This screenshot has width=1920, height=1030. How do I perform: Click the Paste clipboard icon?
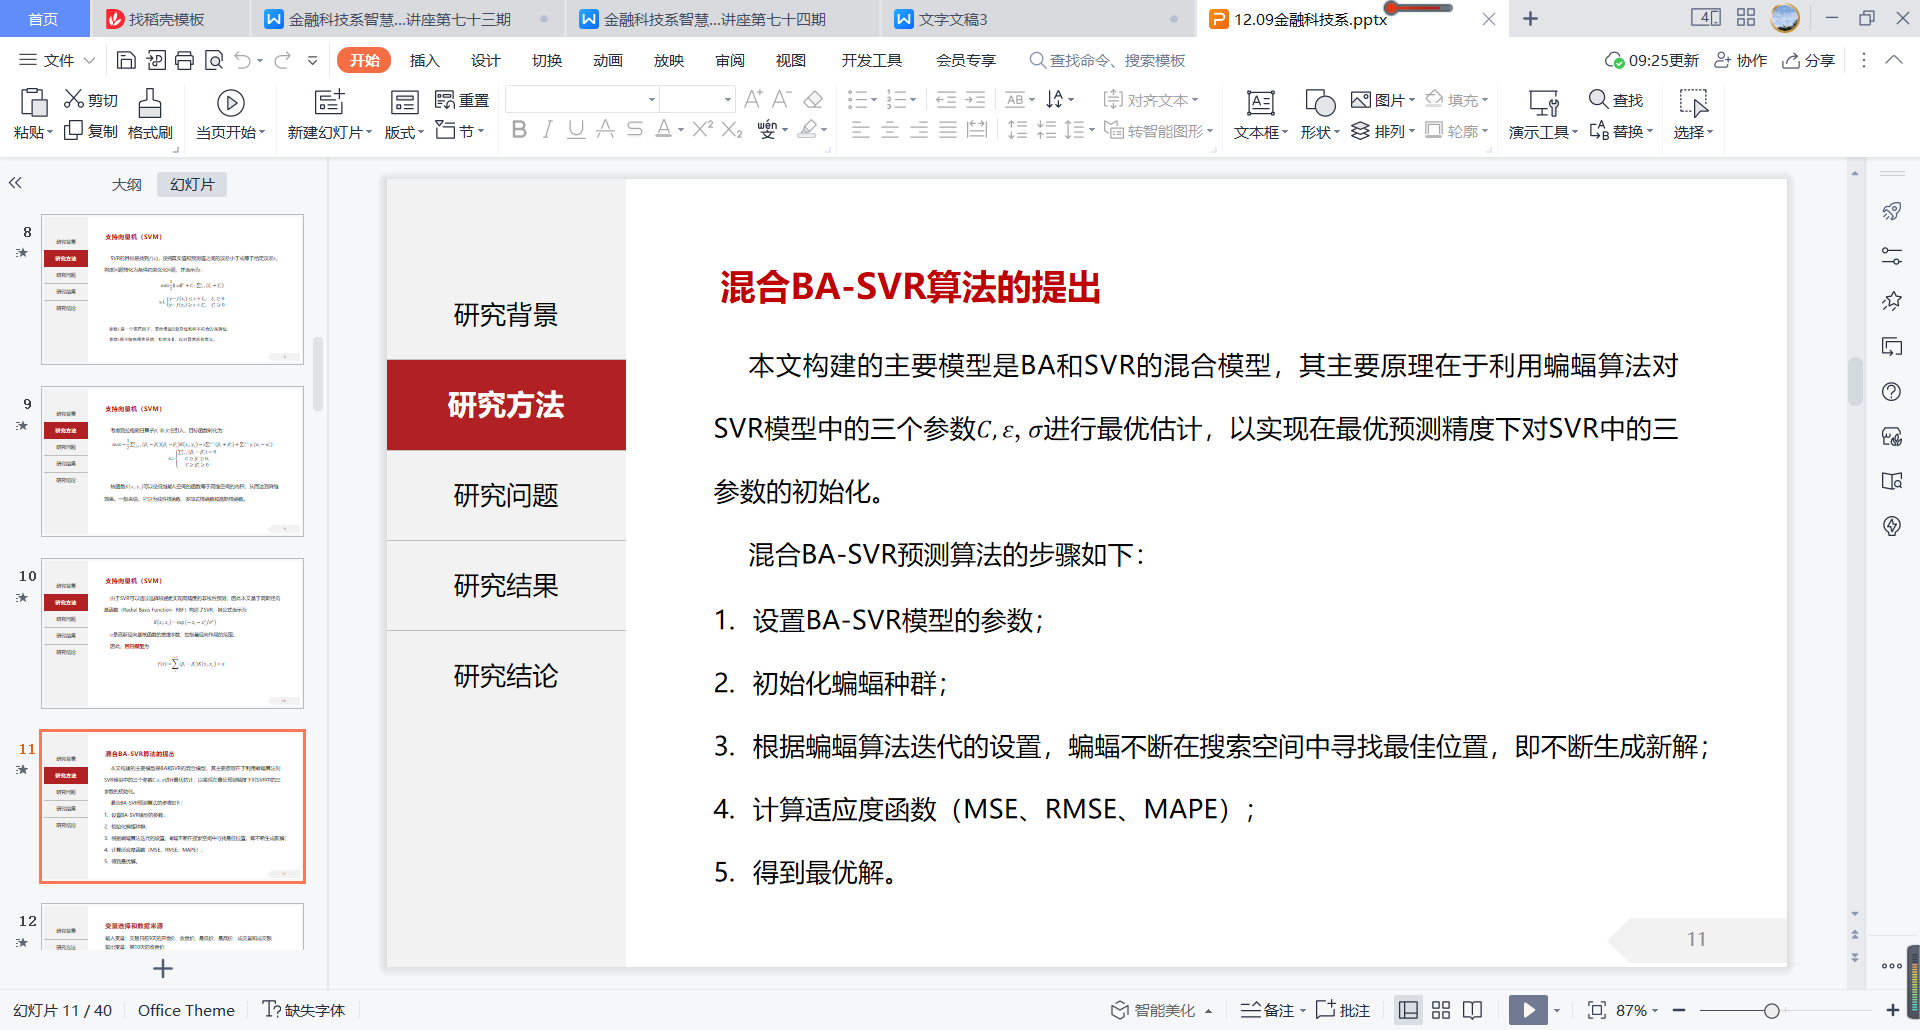point(33,102)
